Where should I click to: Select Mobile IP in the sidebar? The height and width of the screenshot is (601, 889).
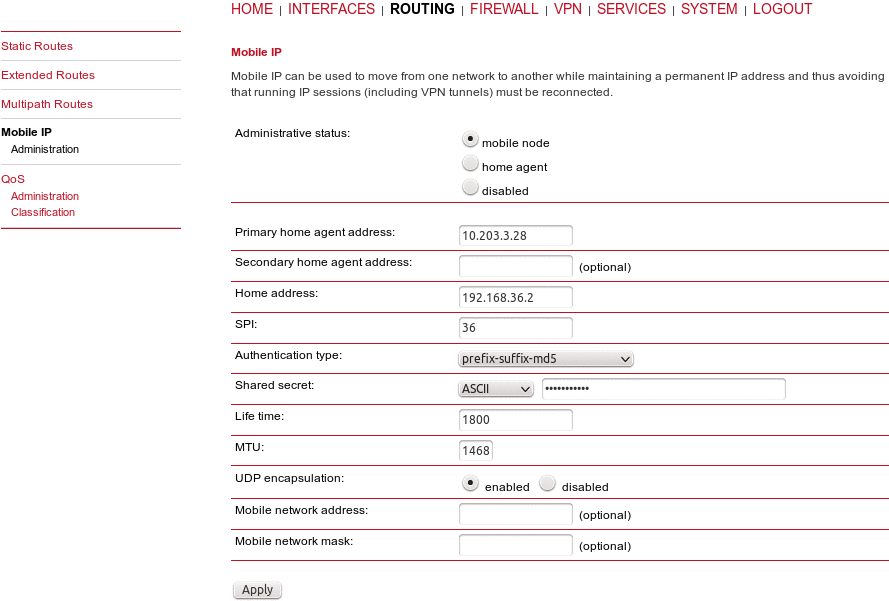(26, 132)
